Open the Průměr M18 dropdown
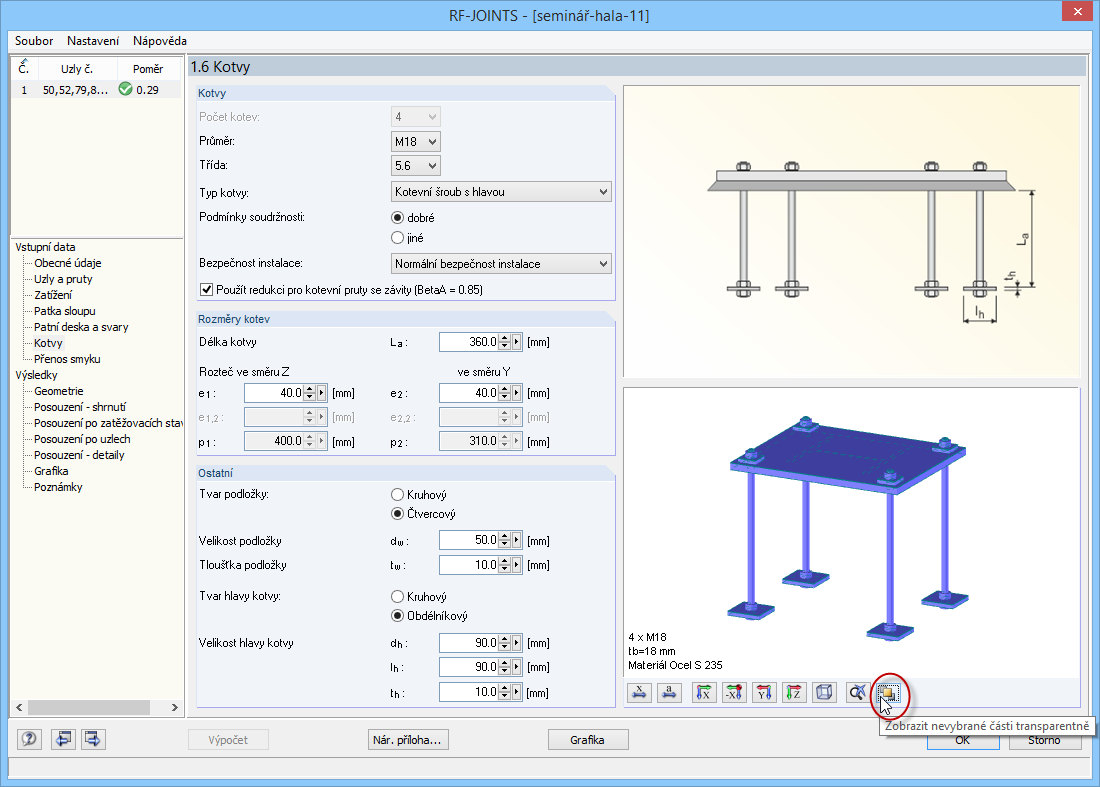The image size is (1100, 787). click(416, 142)
